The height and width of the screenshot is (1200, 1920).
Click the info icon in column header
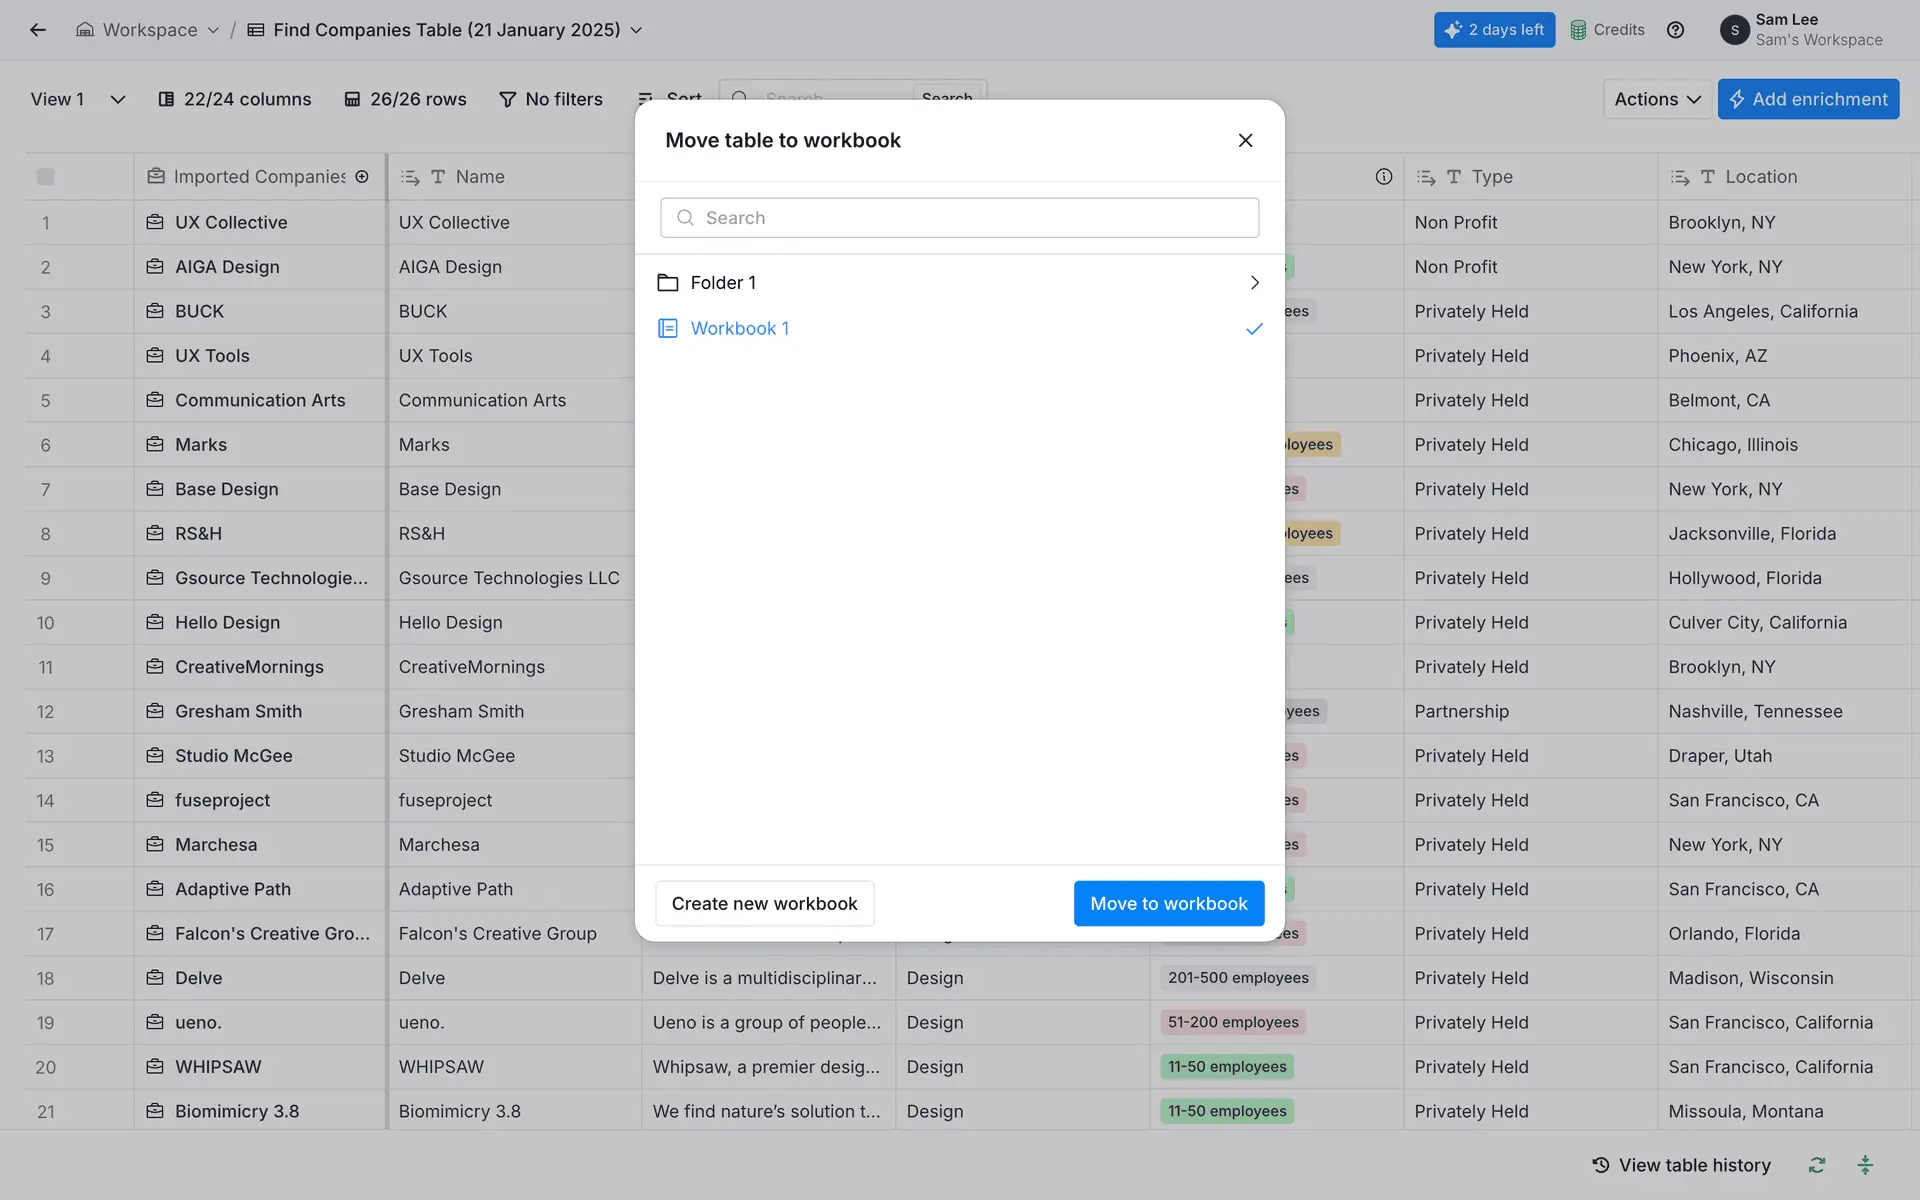coord(1384,177)
